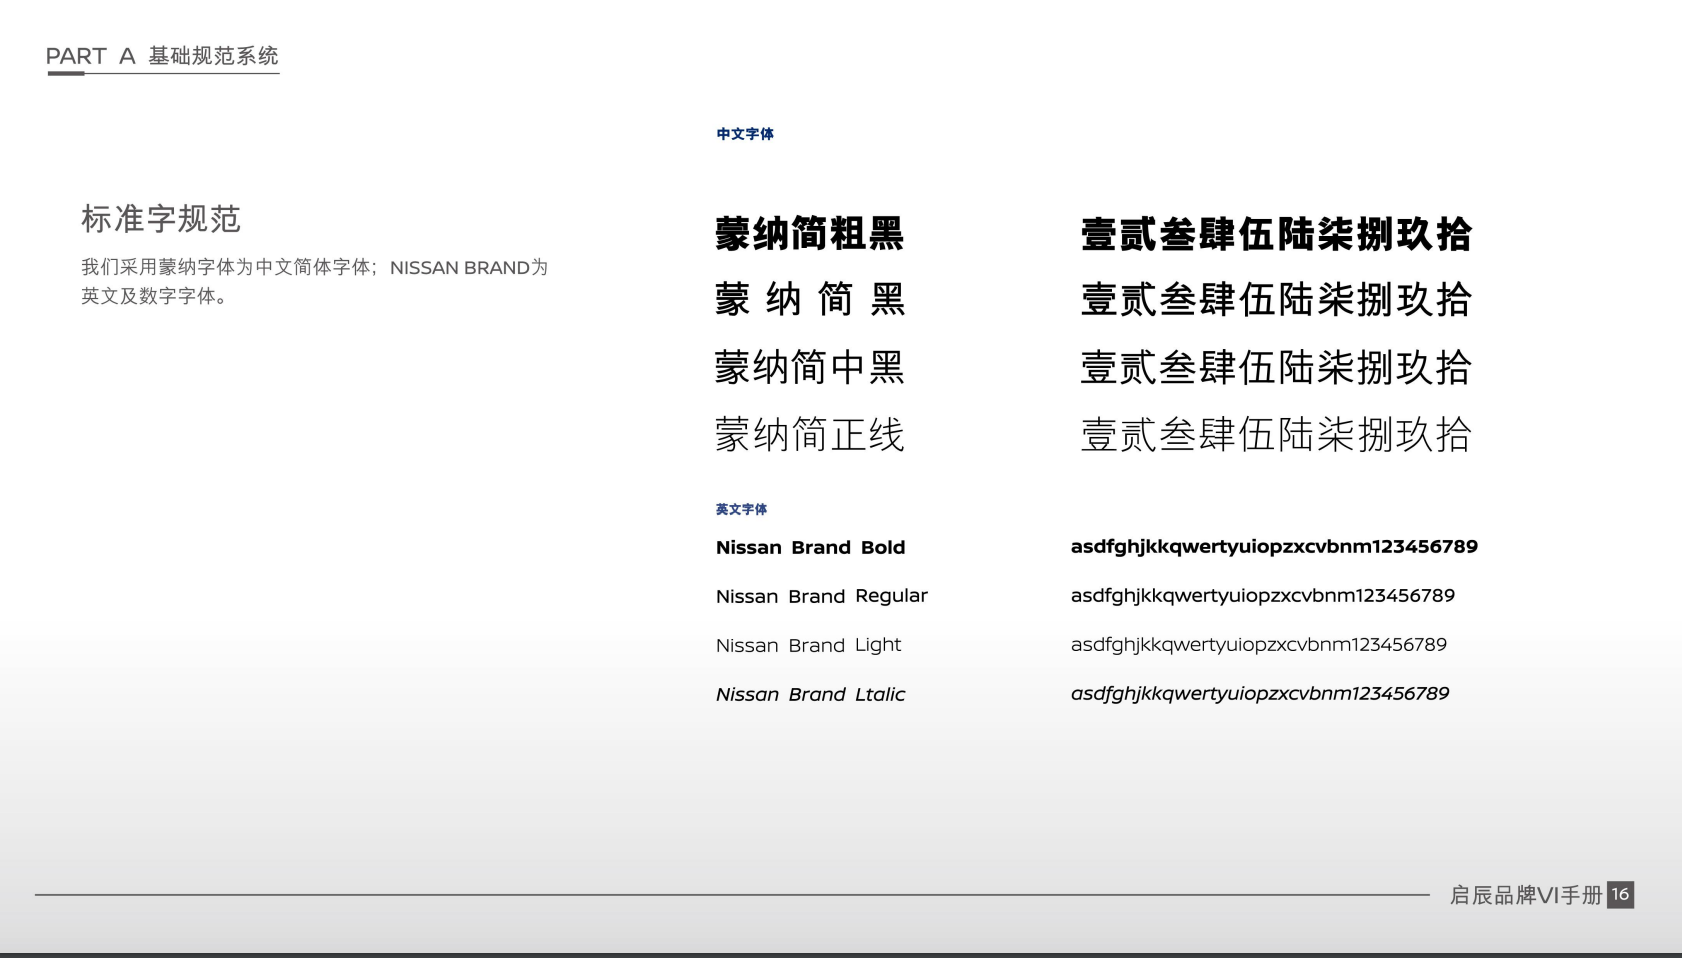
Task: Click the '中文字体' section label
Action: pyautogui.click(x=745, y=134)
